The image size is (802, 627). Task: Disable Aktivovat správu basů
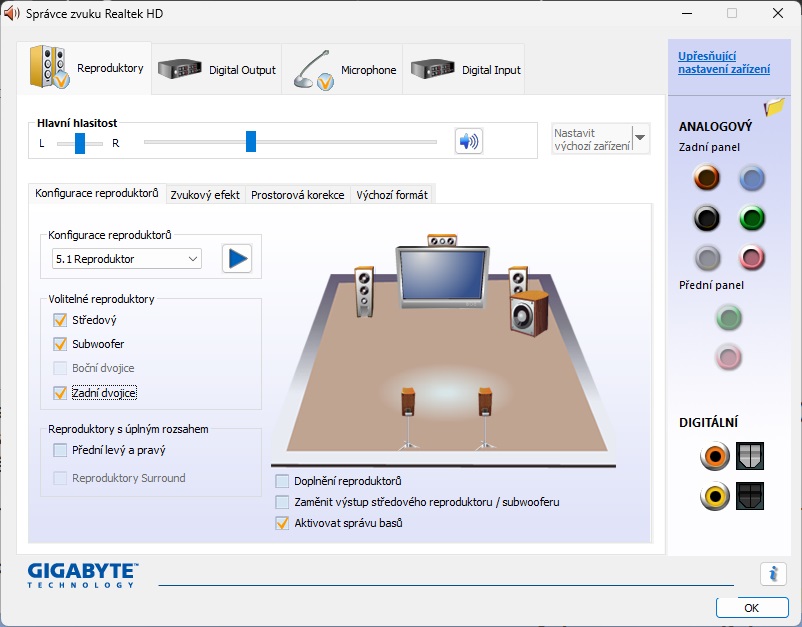point(282,523)
